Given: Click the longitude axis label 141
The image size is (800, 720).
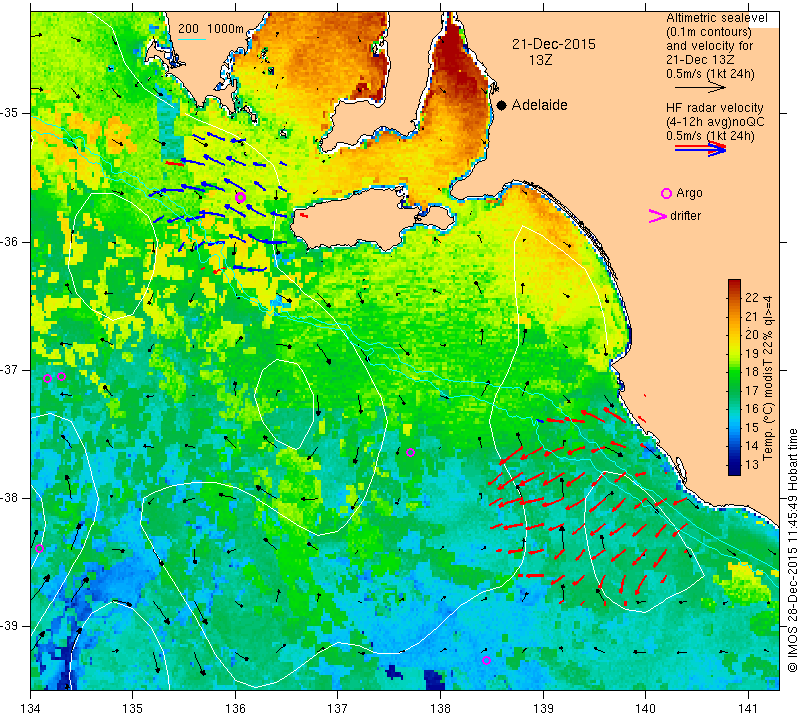Looking at the screenshot, I should [748, 709].
